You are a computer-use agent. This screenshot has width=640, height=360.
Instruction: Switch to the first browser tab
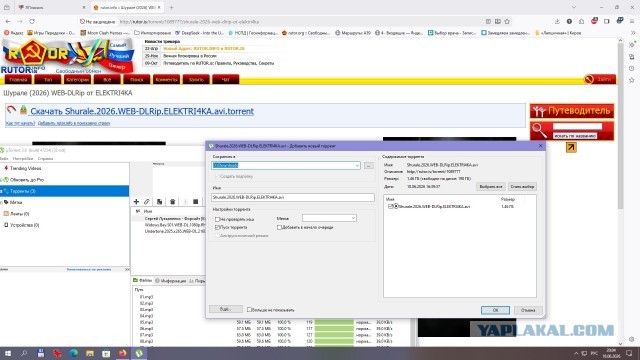tap(51, 7)
